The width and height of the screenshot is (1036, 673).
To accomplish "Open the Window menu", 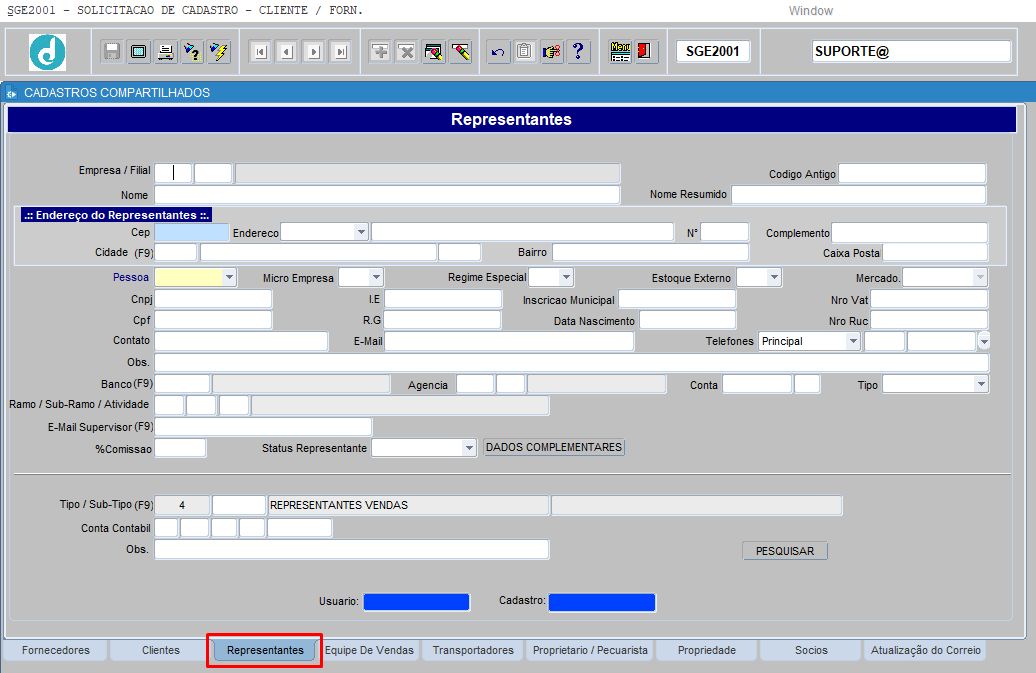I will 811,11.
